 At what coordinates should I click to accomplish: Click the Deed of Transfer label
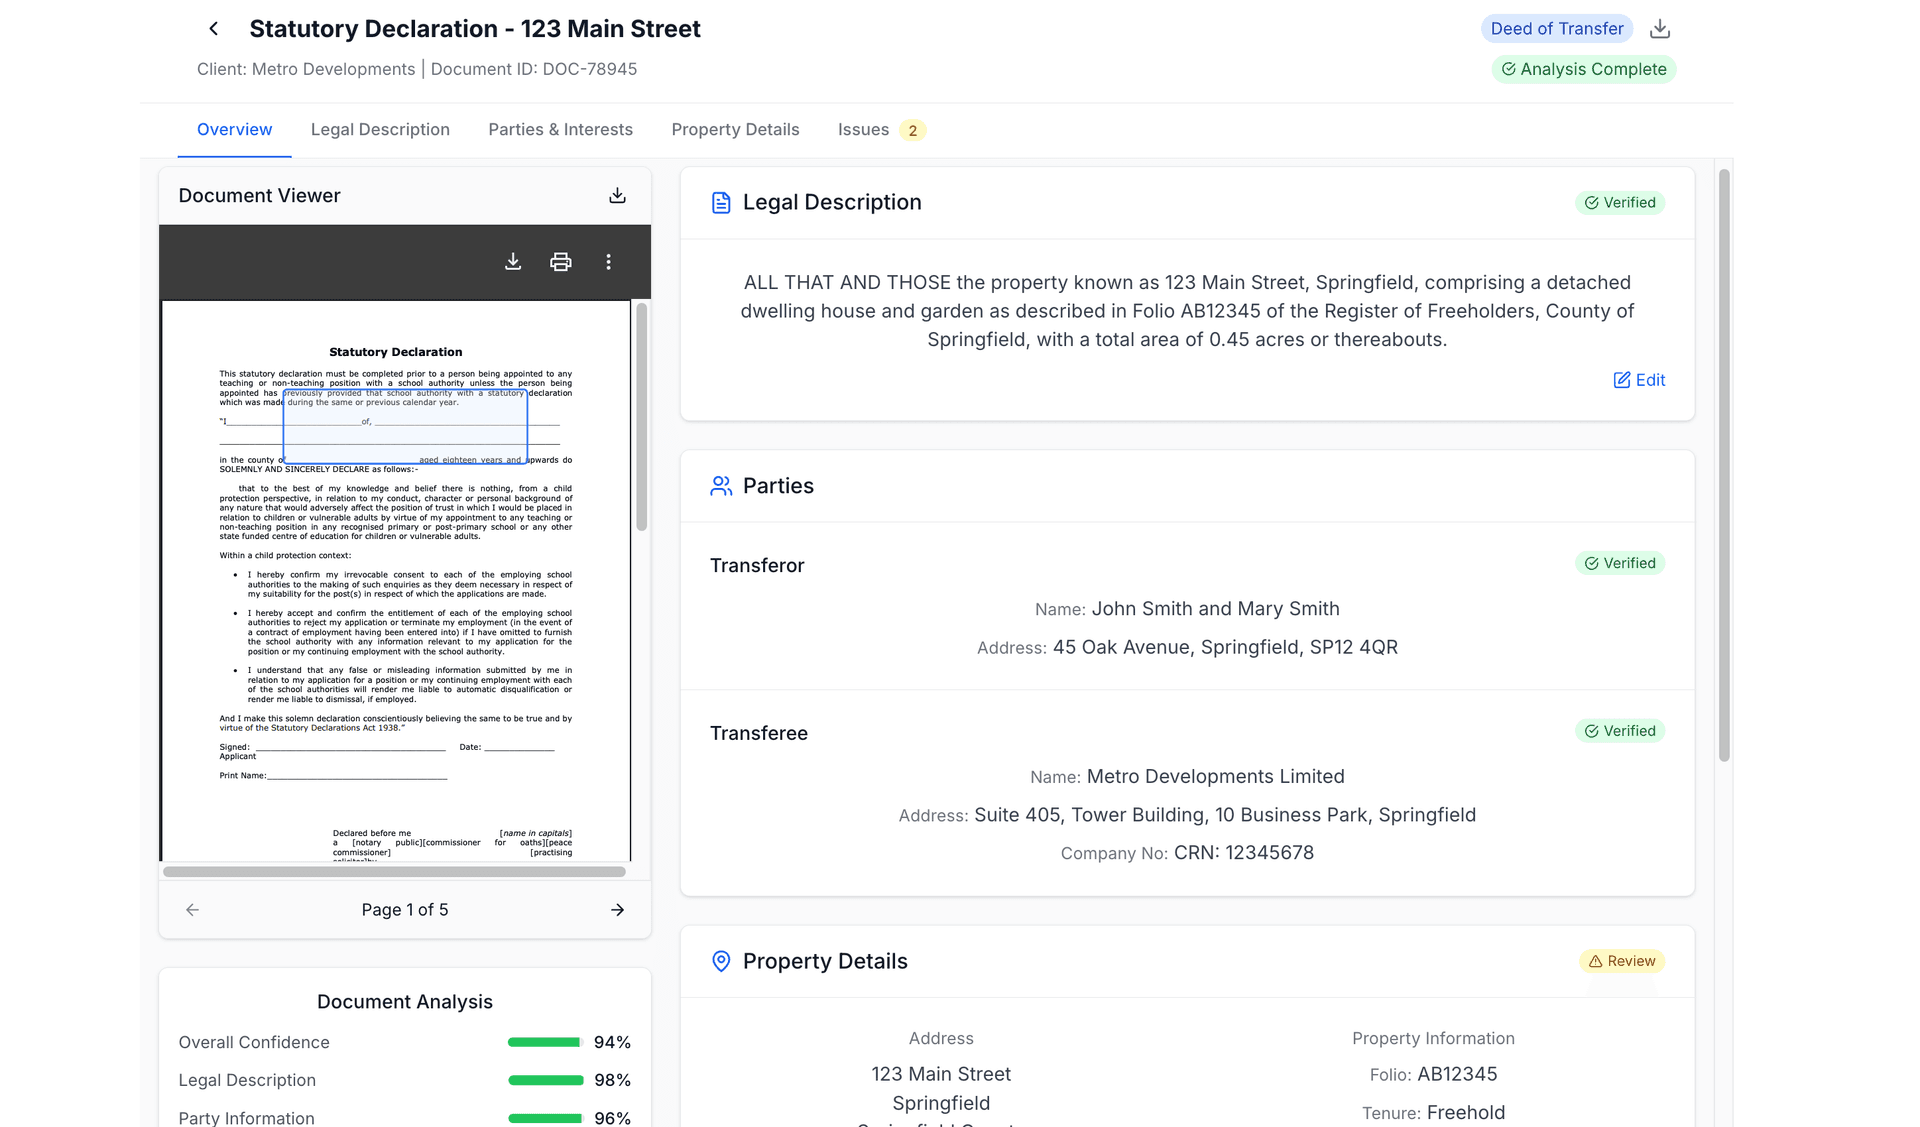click(x=1556, y=28)
